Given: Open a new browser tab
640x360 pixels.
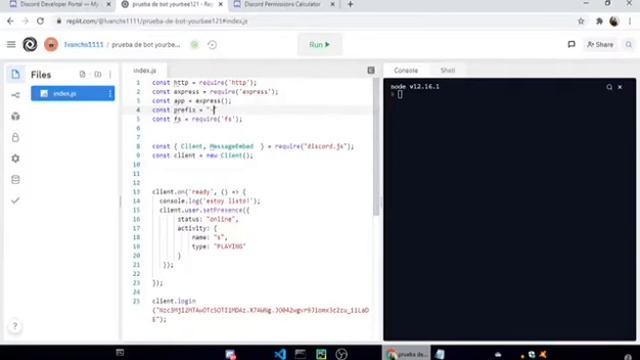Looking at the screenshot, I should pos(350,4).
